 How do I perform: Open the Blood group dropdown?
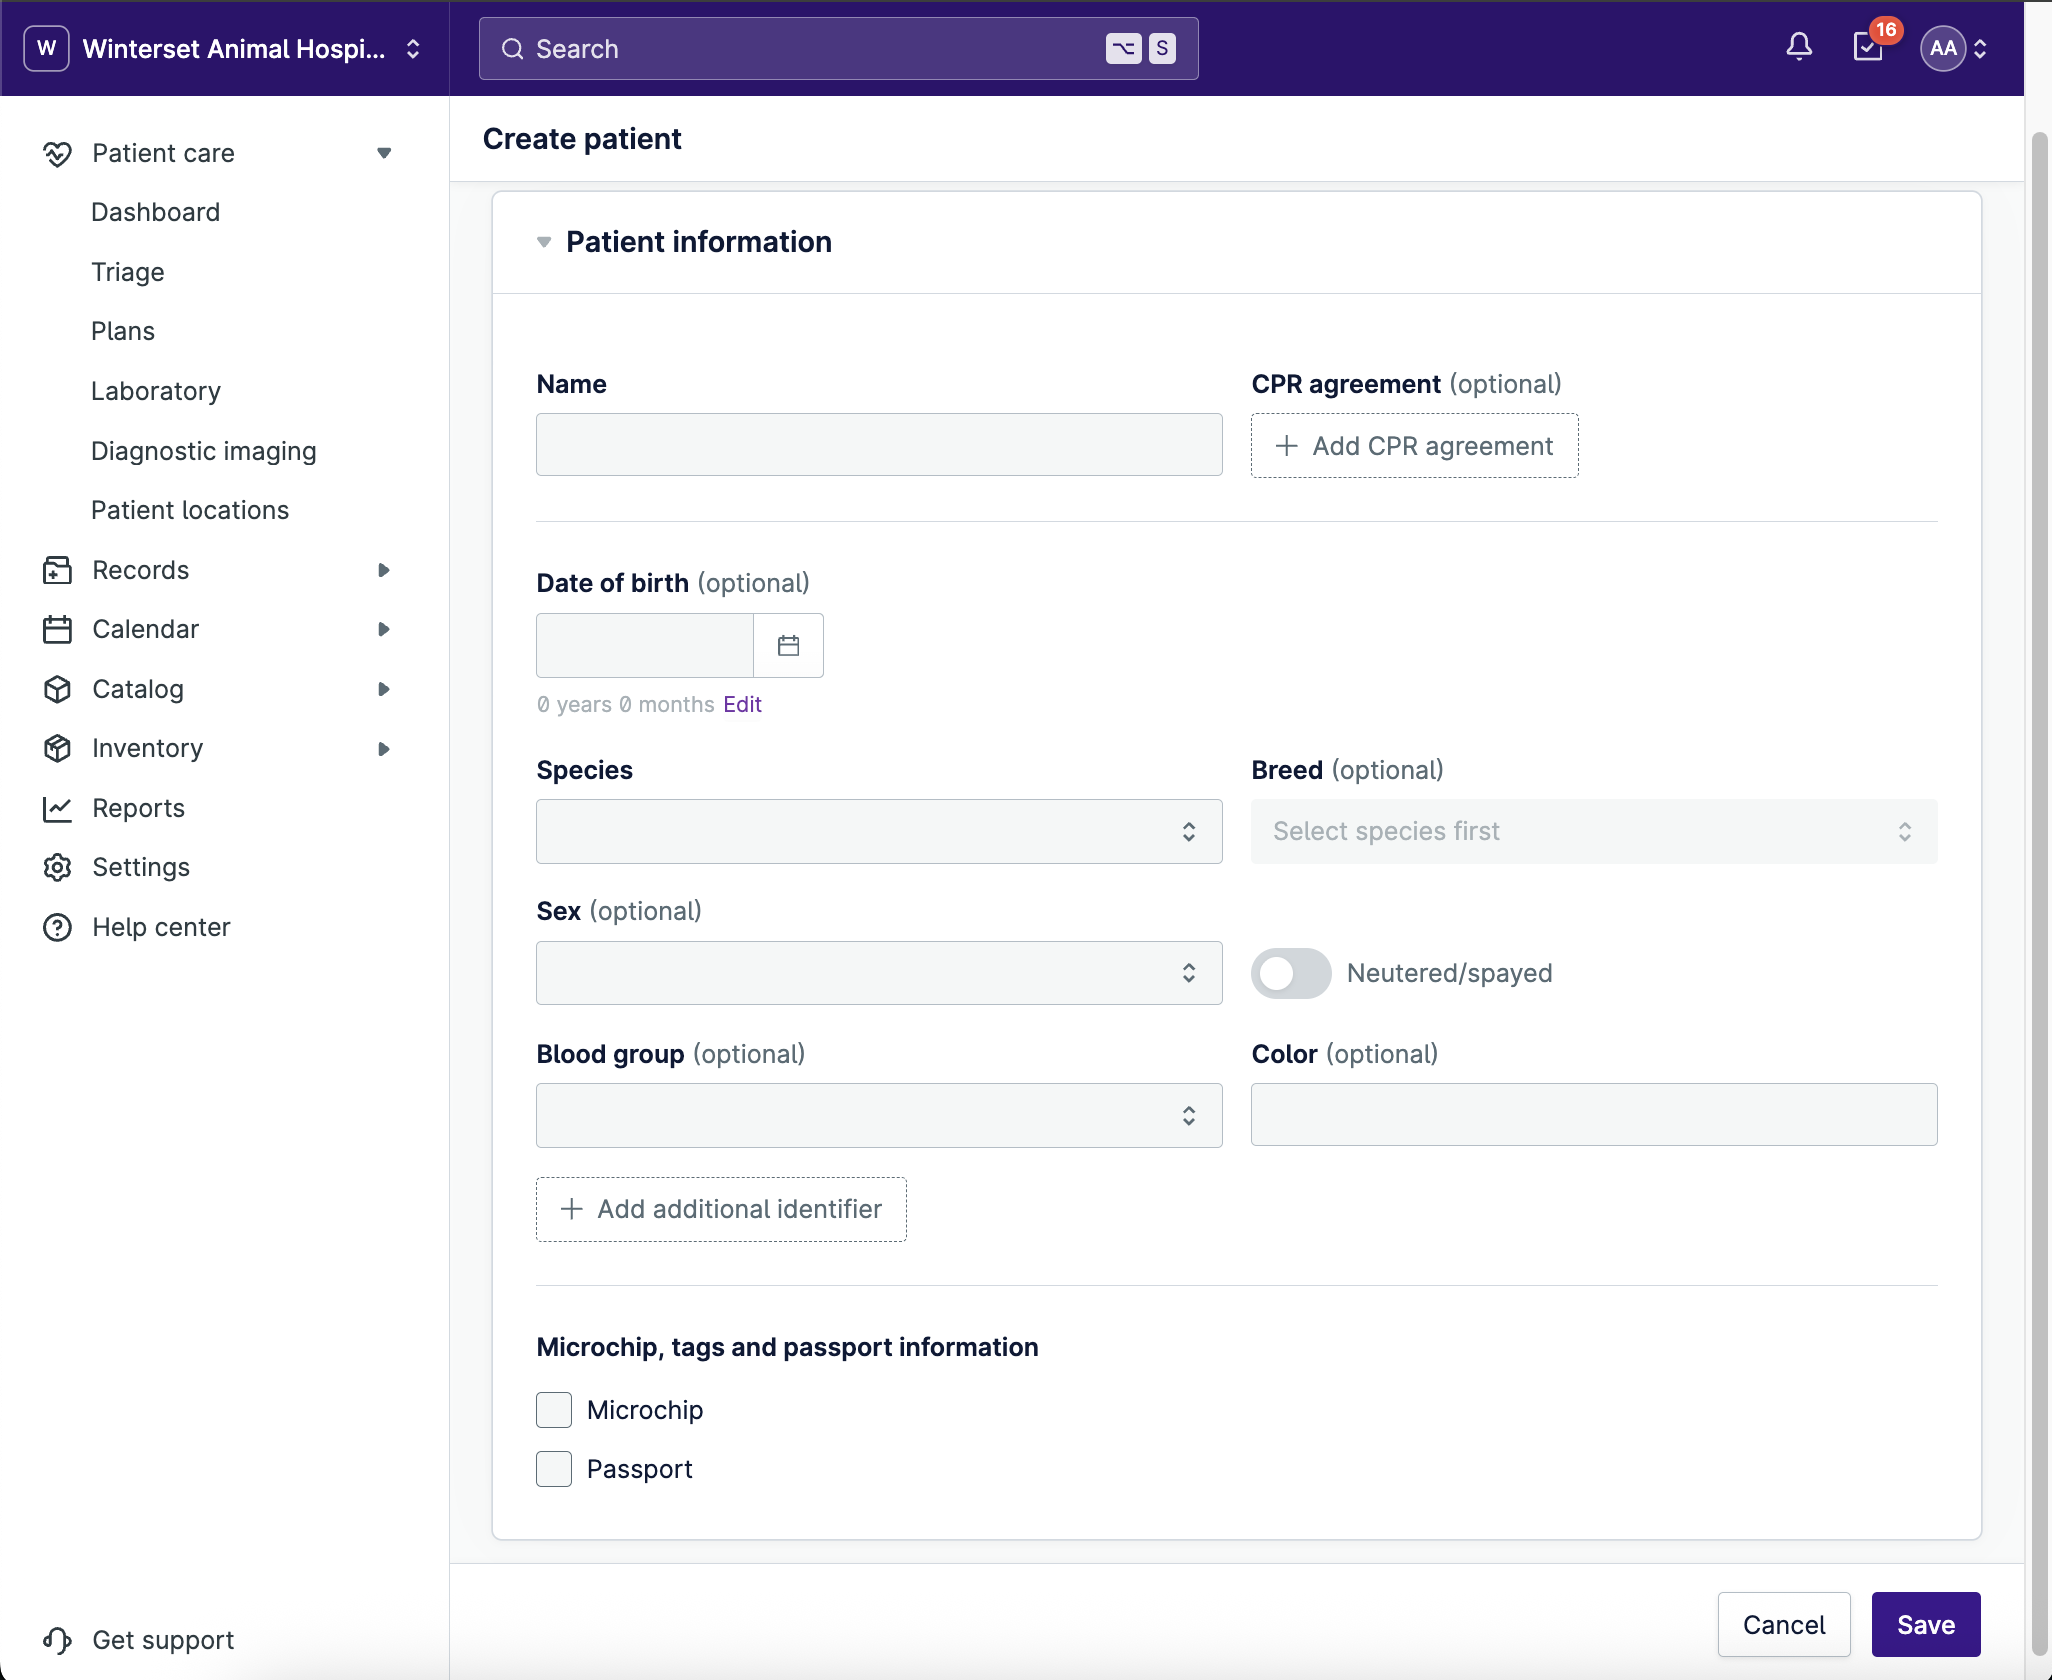(878, 1115)
